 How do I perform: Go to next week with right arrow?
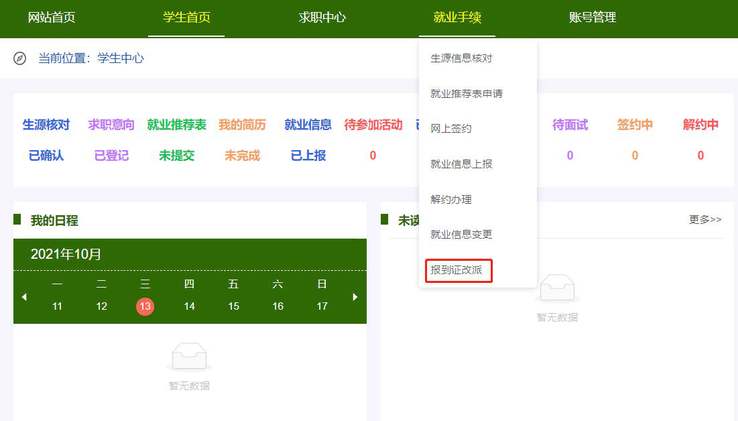click(354, 297)
